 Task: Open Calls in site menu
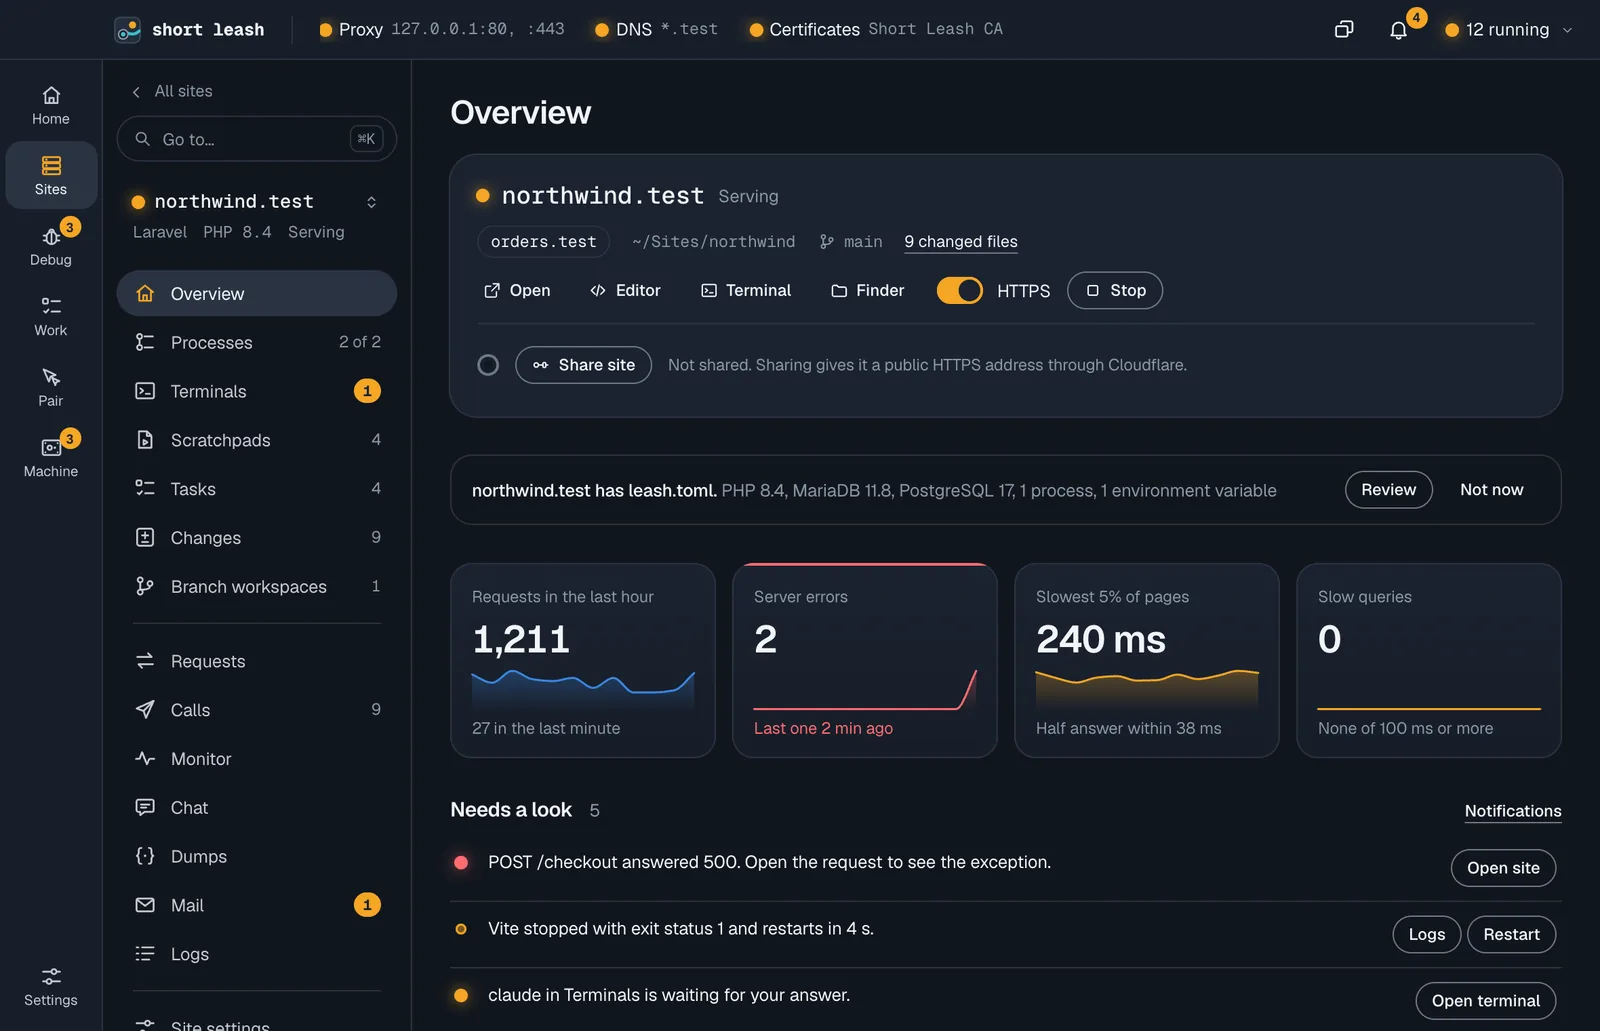coord(257,710)
